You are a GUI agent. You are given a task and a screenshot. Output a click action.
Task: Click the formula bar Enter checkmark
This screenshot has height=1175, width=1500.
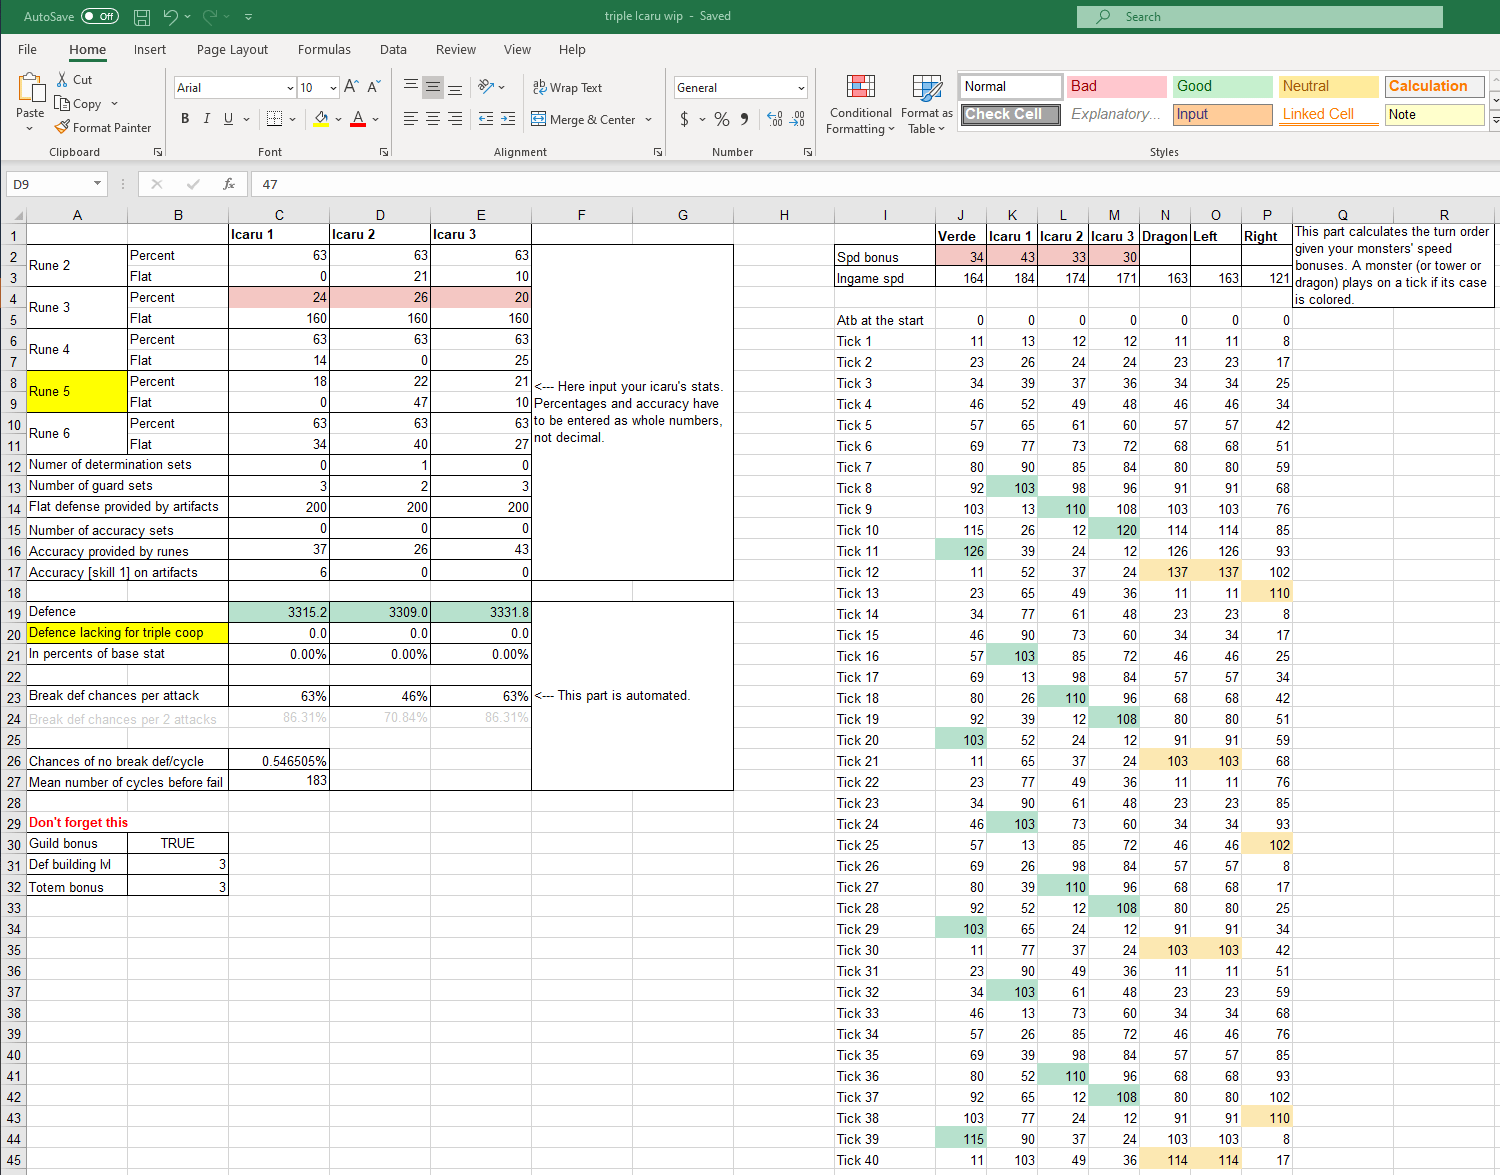tap(193, 184)
